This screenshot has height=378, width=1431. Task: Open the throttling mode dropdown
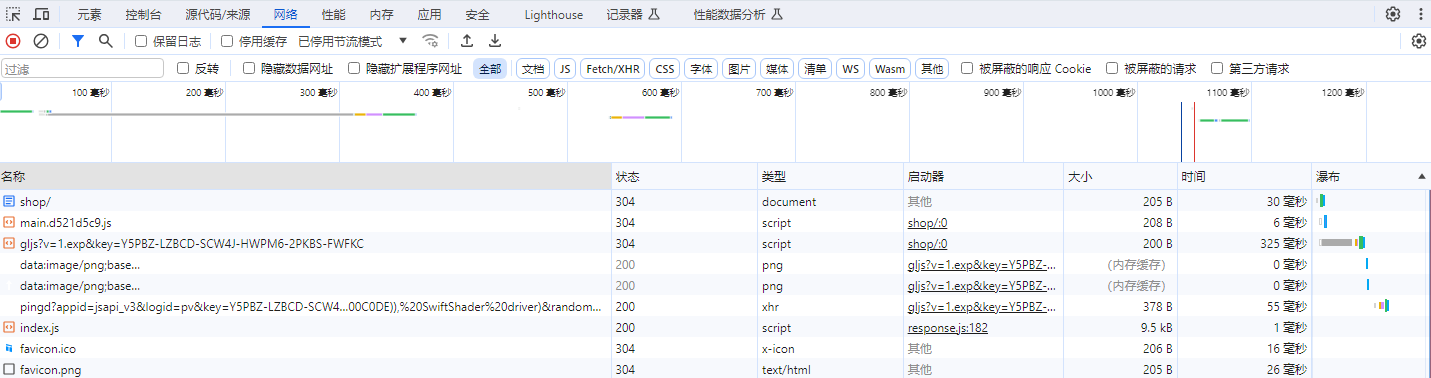click(x=353, y=41)
